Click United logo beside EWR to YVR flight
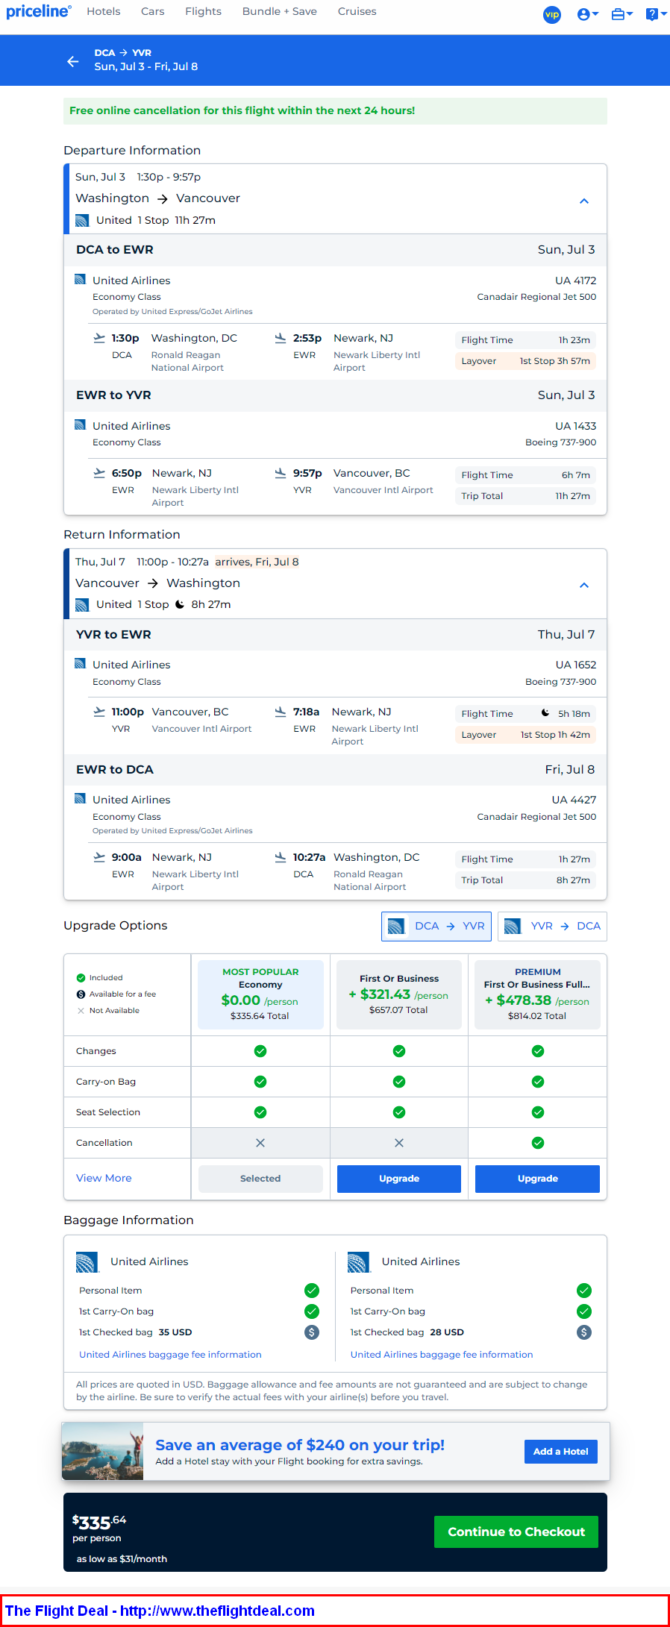The width and height of the screenshot is (670, 1627). (x=80, y=425)
